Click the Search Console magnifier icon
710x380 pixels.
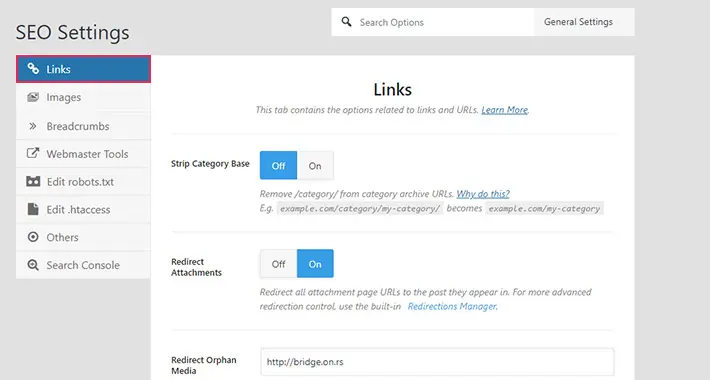tap(33, 265)
